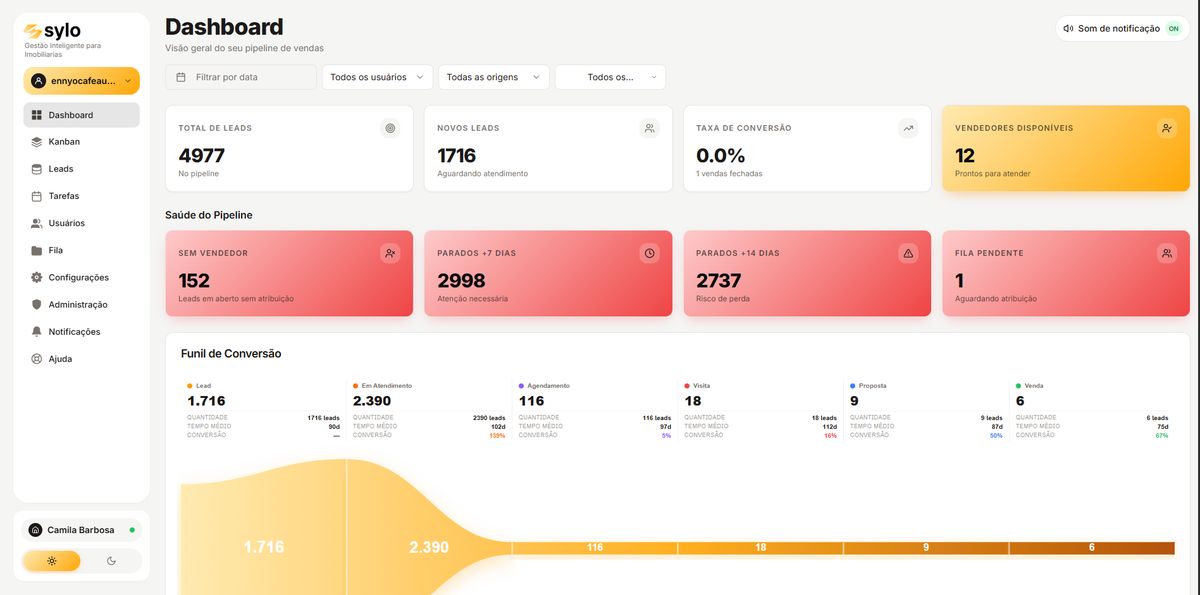Image resolution: width=1200 pixels, height=595 pixels.
Task: Click the Proposta segment in funnel bar
Action: (926, 547)
